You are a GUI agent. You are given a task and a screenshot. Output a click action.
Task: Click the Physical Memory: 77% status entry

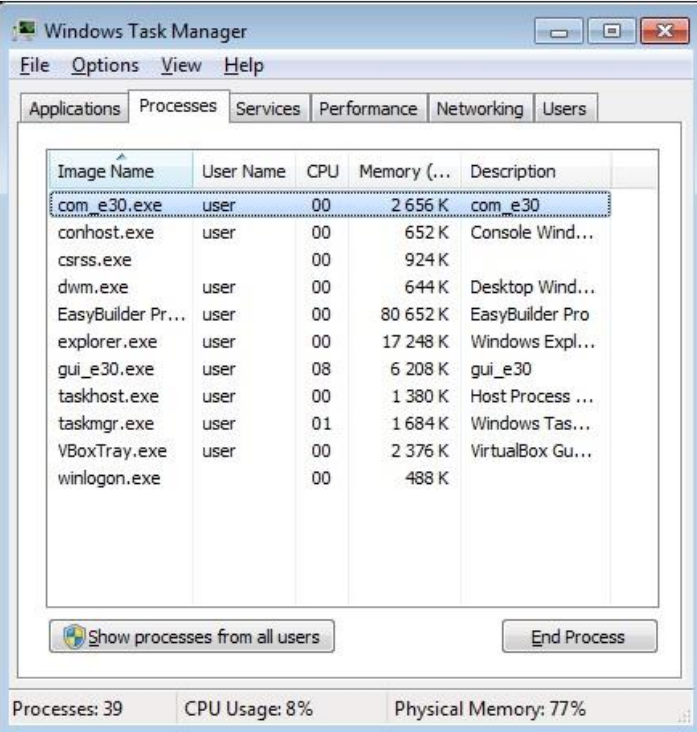490,709
